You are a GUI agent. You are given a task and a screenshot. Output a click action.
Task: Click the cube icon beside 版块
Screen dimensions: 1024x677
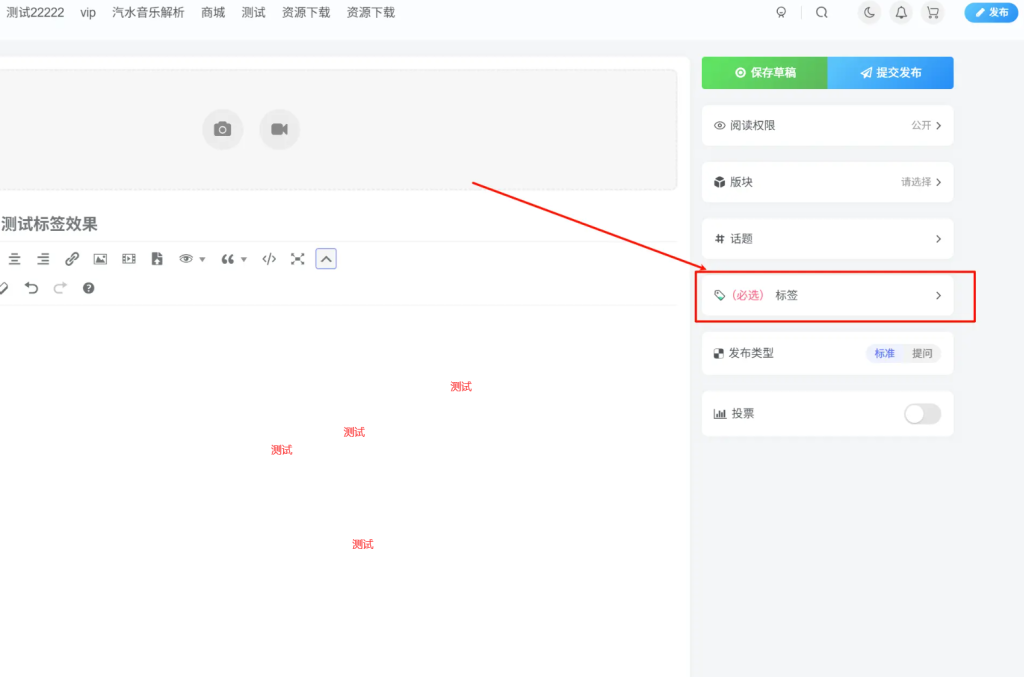point(719,182)
